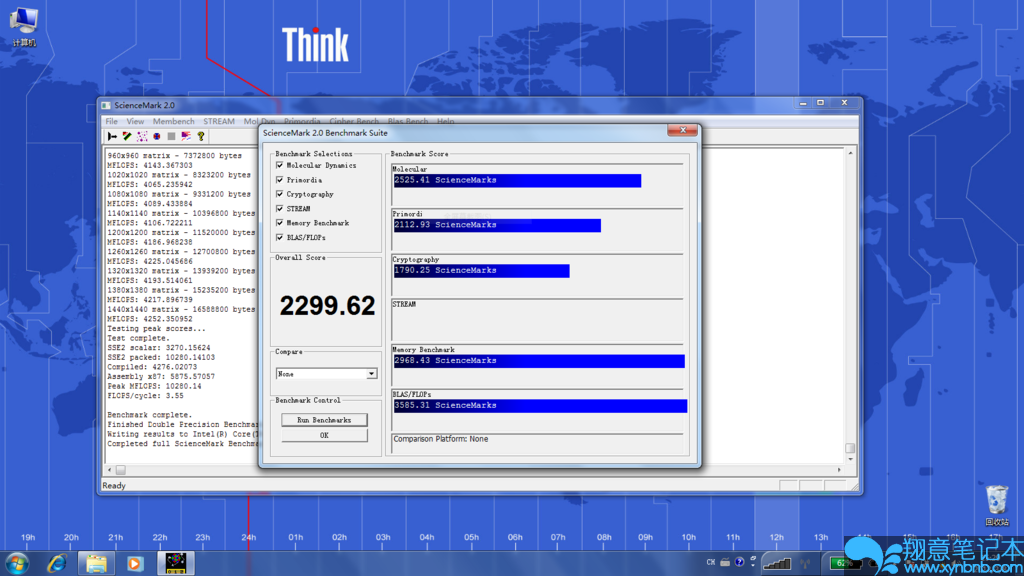
Task: Minimize the ScienceMark 2.0 main window
Action: pos(803,103)
